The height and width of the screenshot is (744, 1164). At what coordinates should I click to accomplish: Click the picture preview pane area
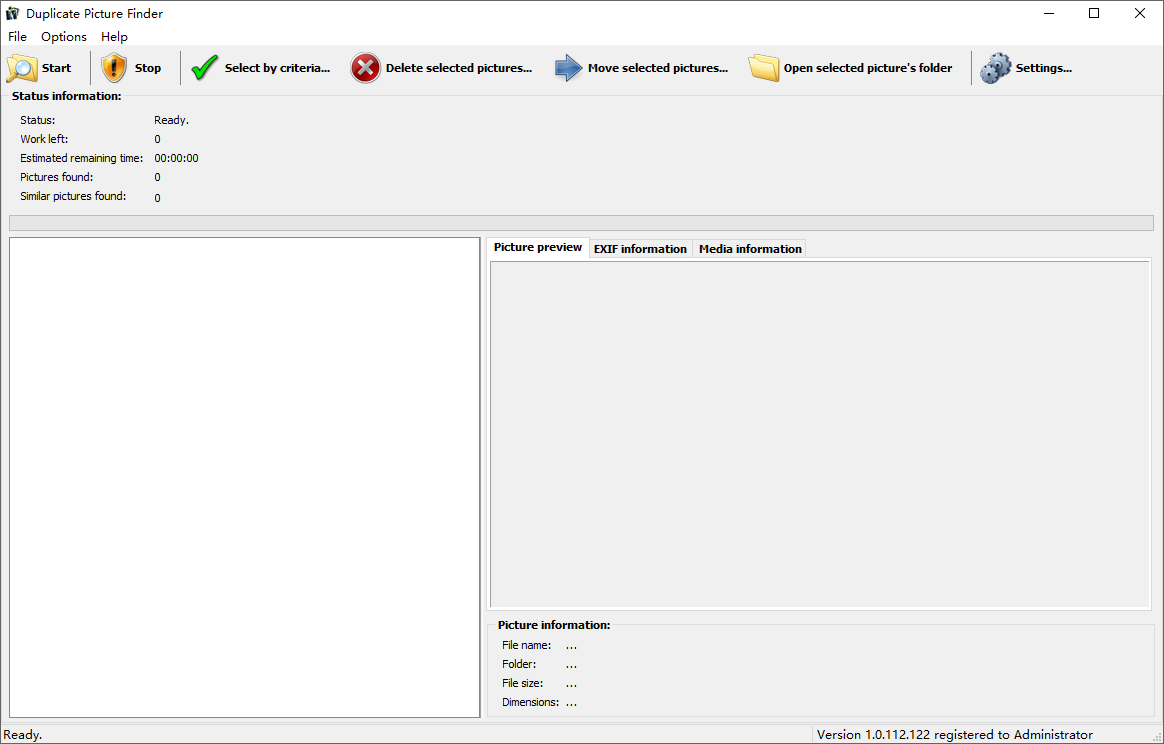coord(820,434)
